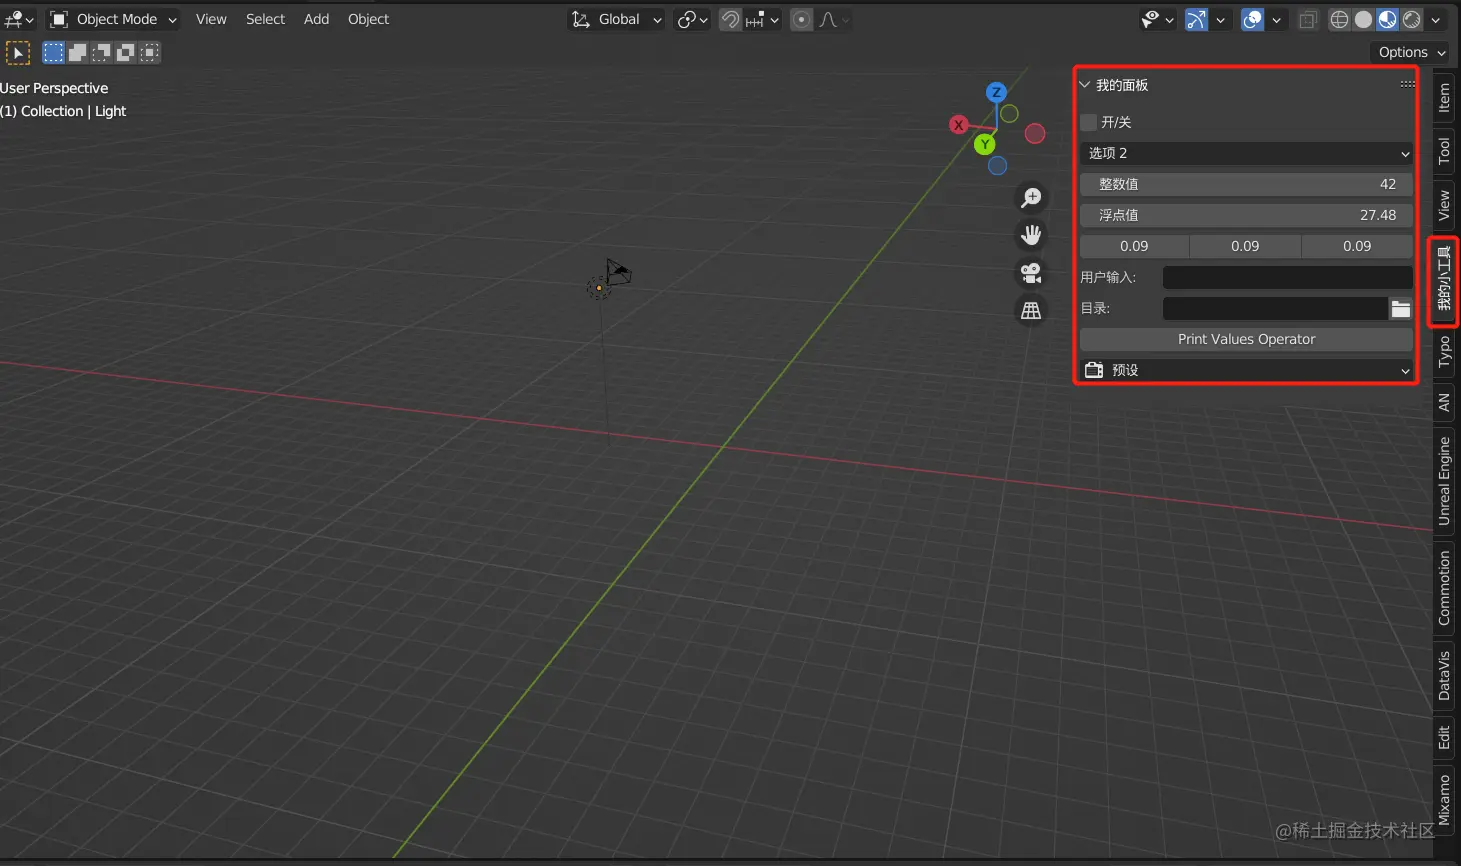This screenshot has height=866, width=1461.
Task: Enable the 开/关 checkbox
Action: pyautogui.click(x=1089, y=122)
